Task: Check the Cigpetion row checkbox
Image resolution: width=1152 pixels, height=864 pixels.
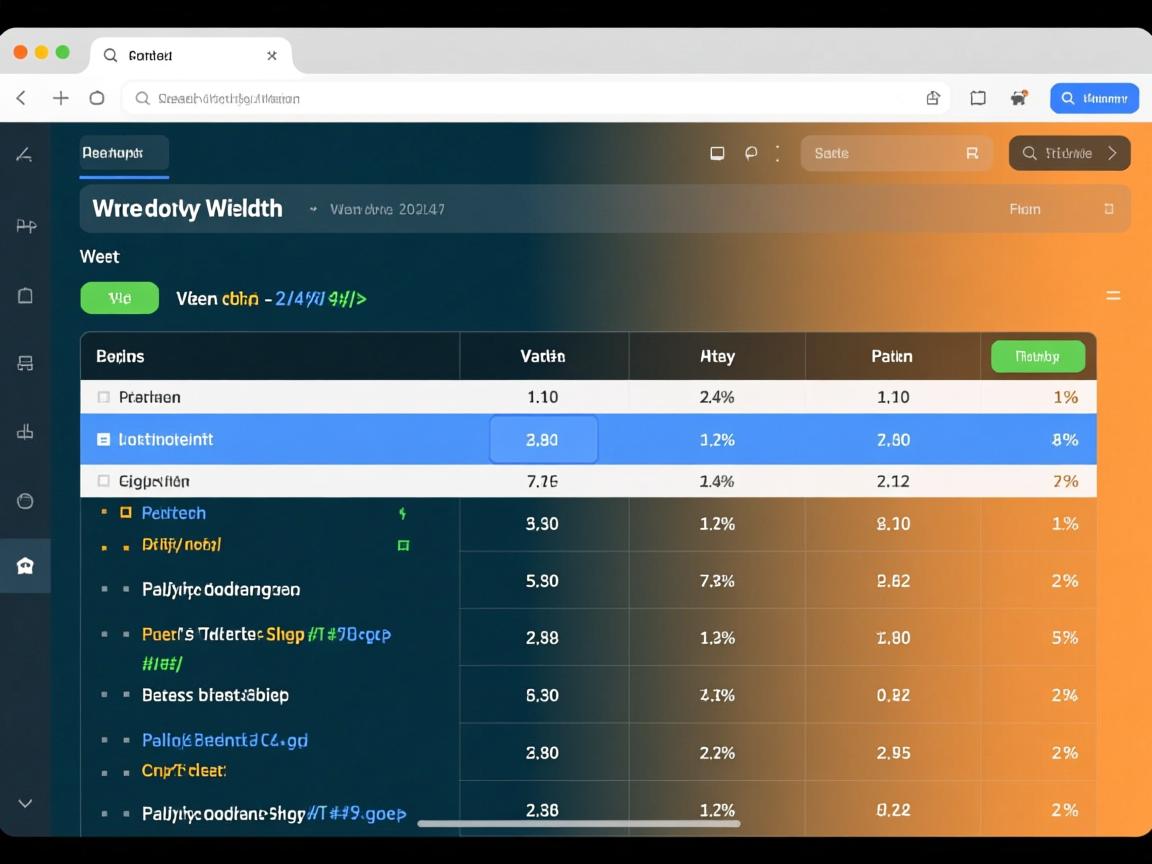Action: [x=103, y=481]
